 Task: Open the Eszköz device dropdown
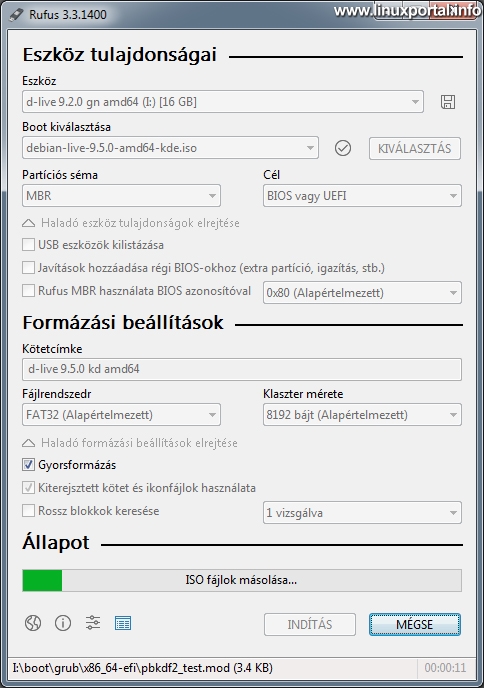(x=223, y=102)
